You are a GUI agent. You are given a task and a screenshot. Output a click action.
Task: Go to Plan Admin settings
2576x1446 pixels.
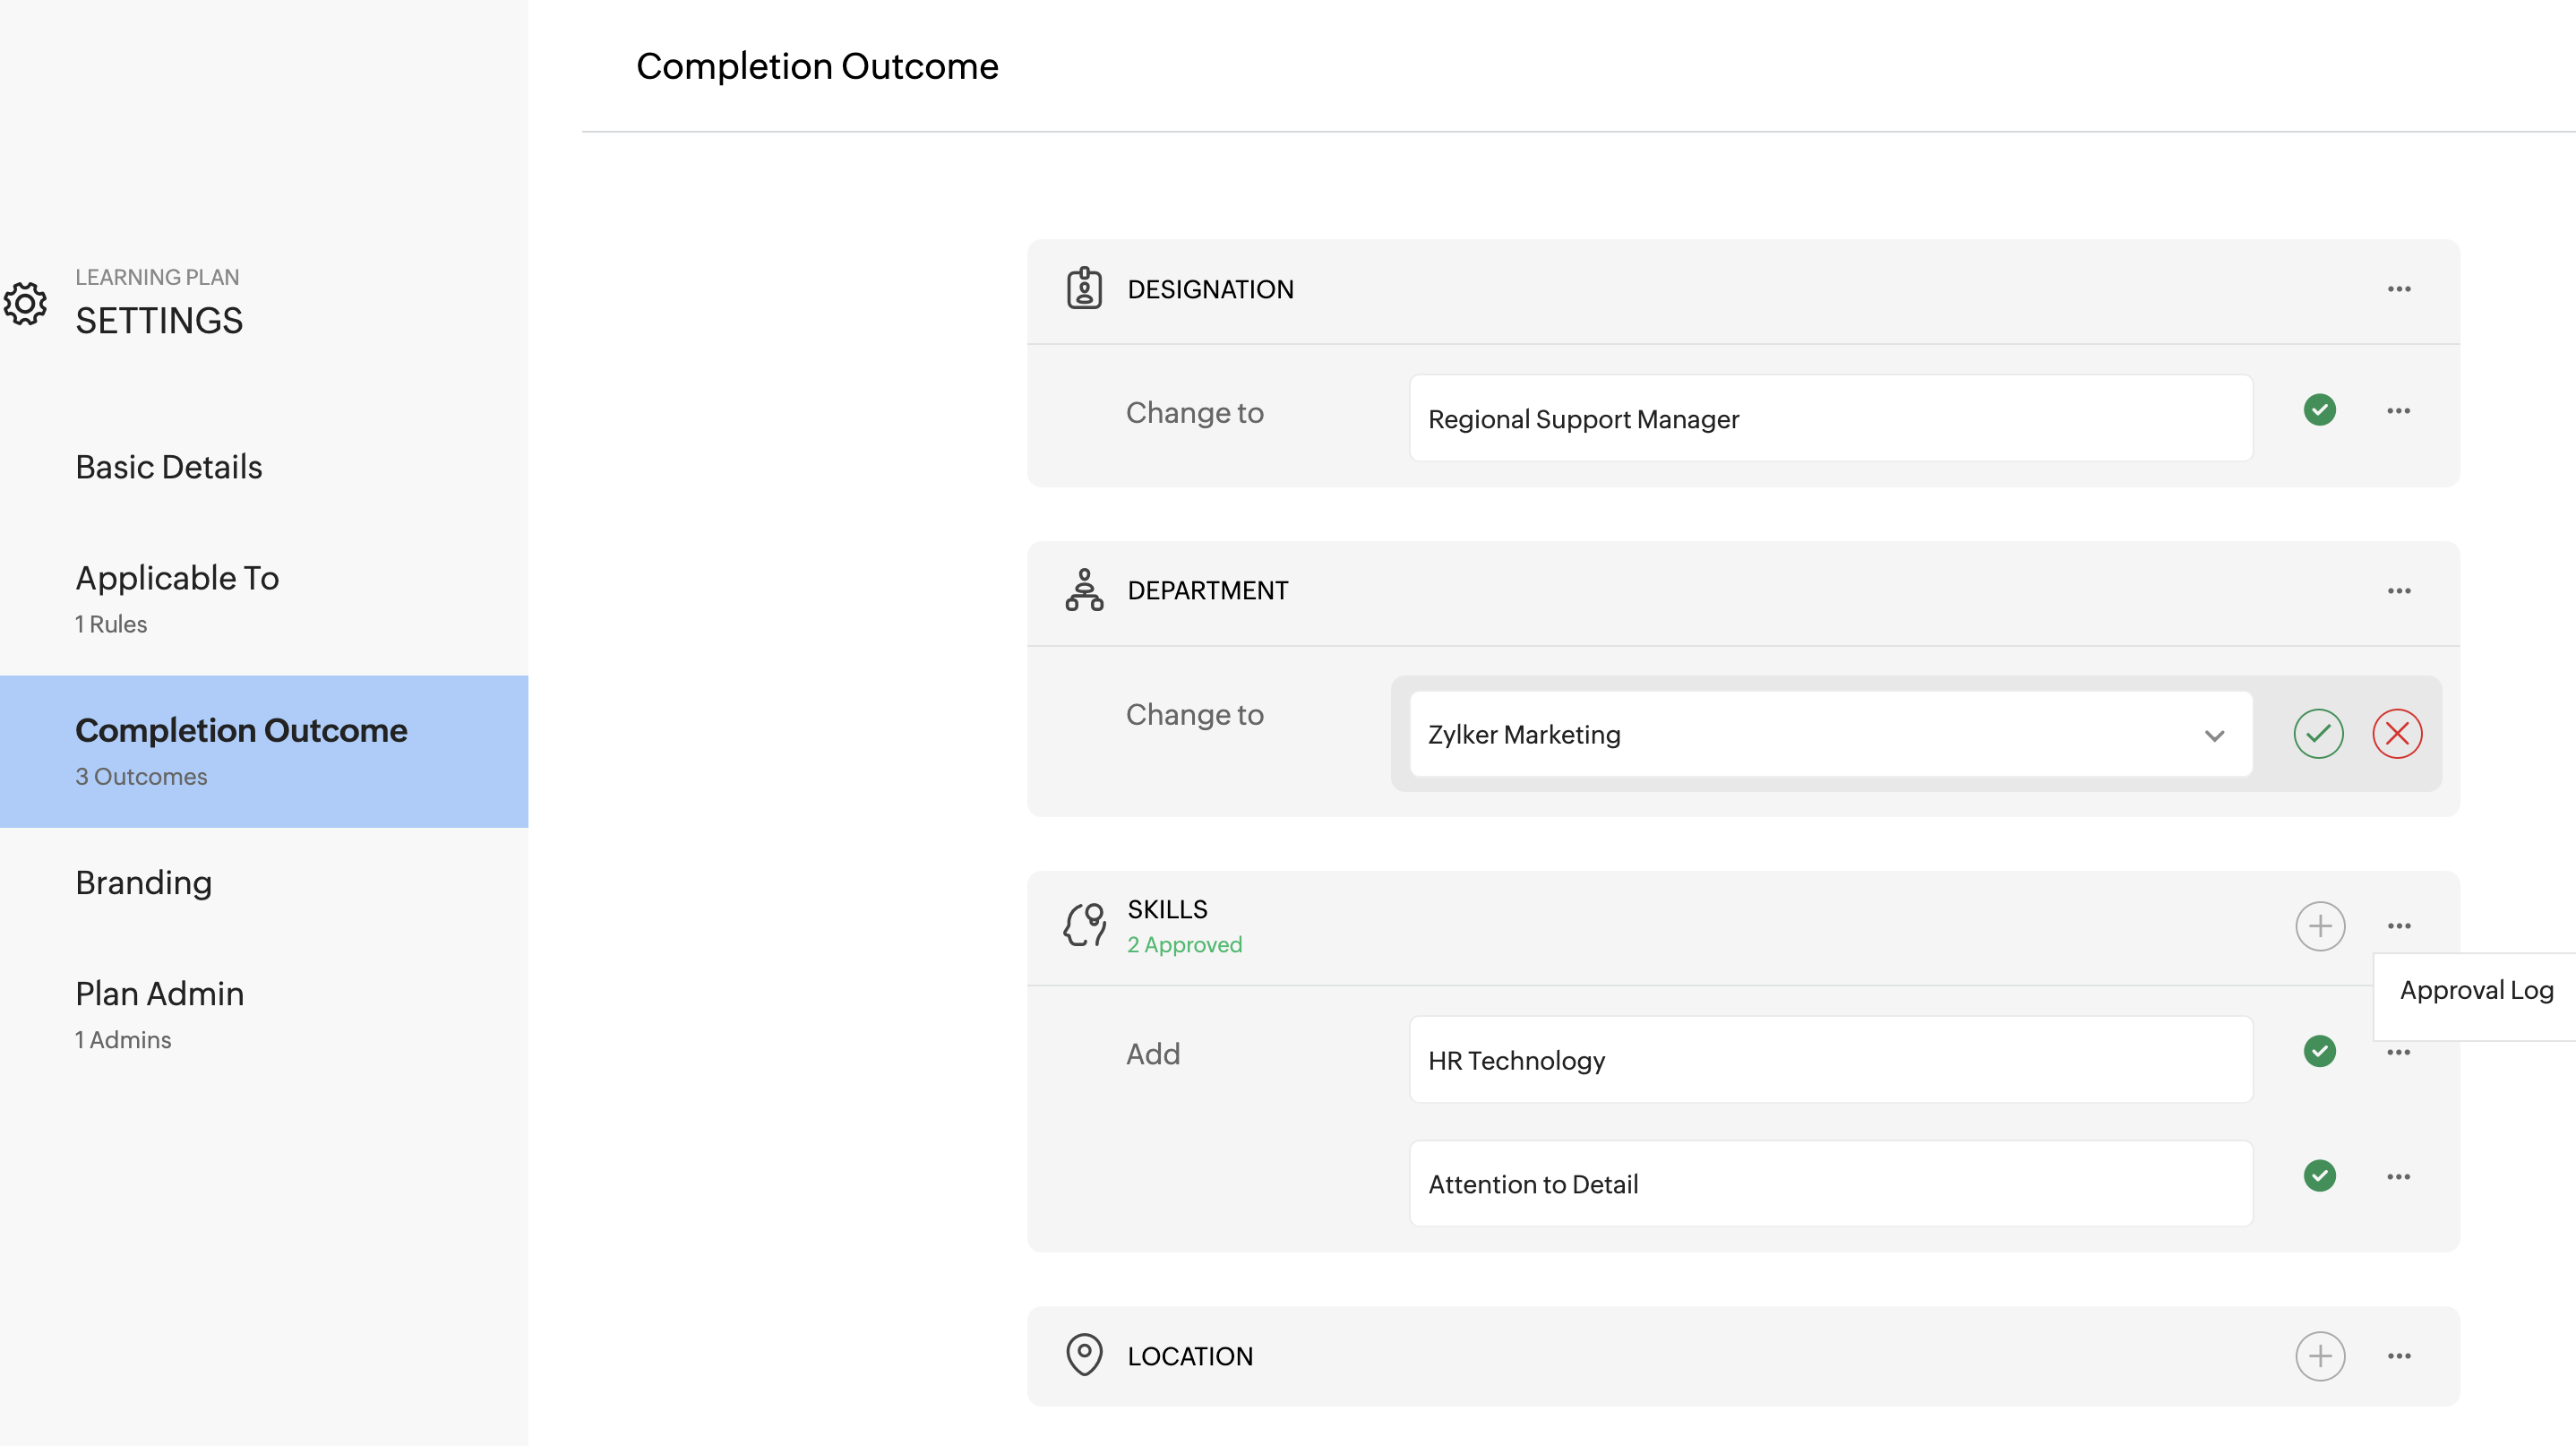160,994
